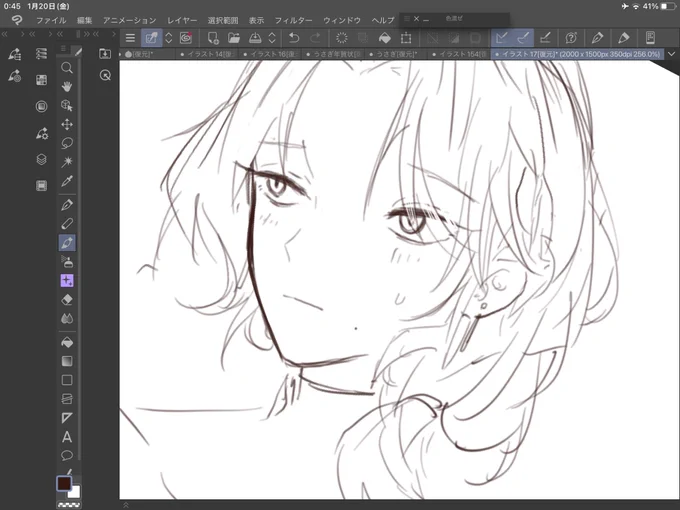680x510 pixels.
Task: Expand the bottom timeline panel chevron
Action: point(126,505)
